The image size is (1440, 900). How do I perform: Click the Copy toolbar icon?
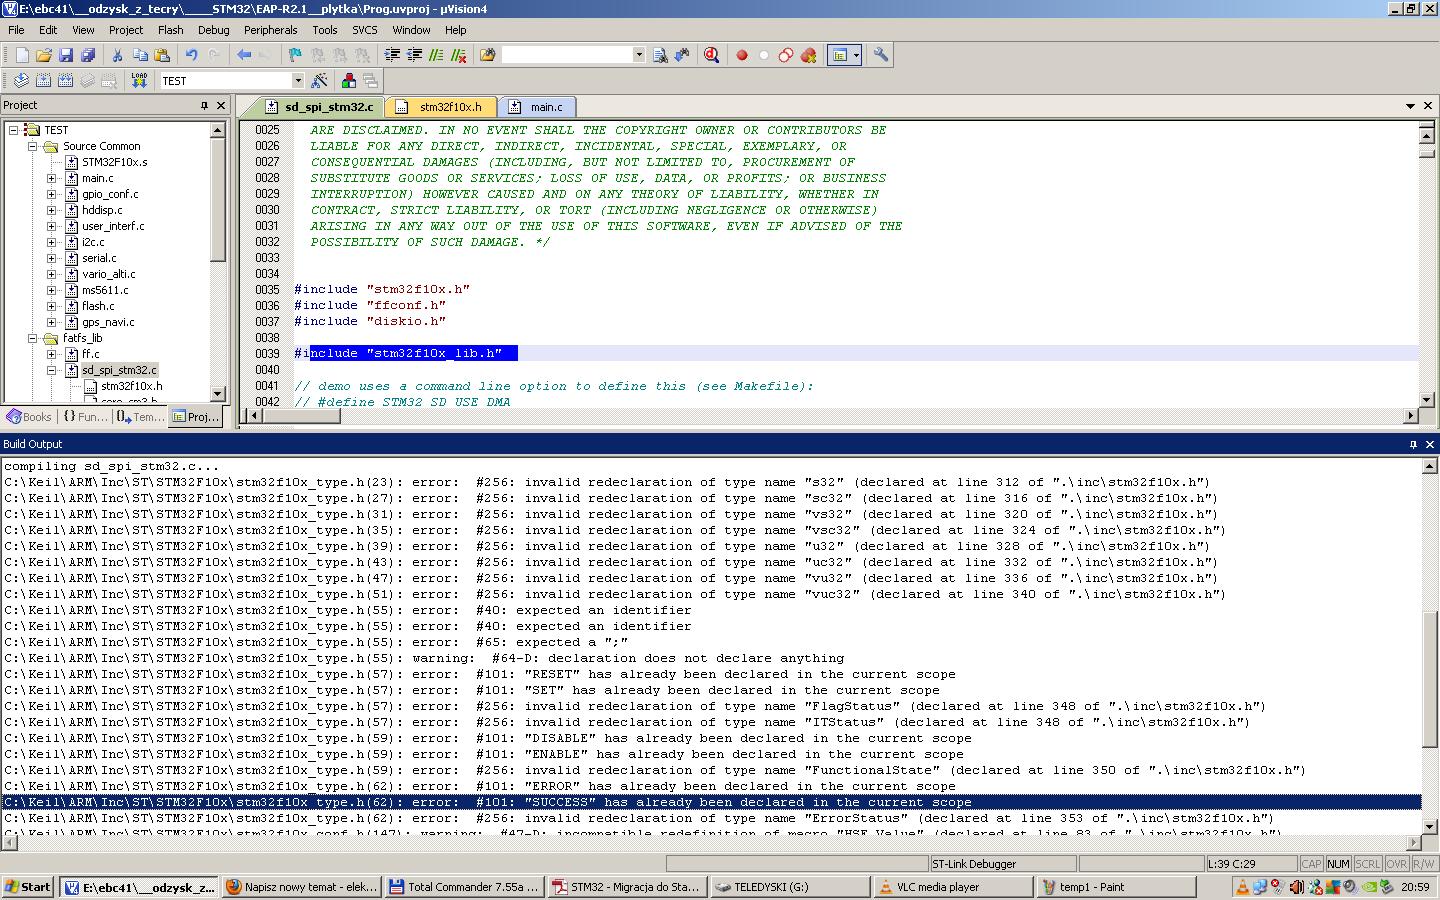tap(140, 55)
